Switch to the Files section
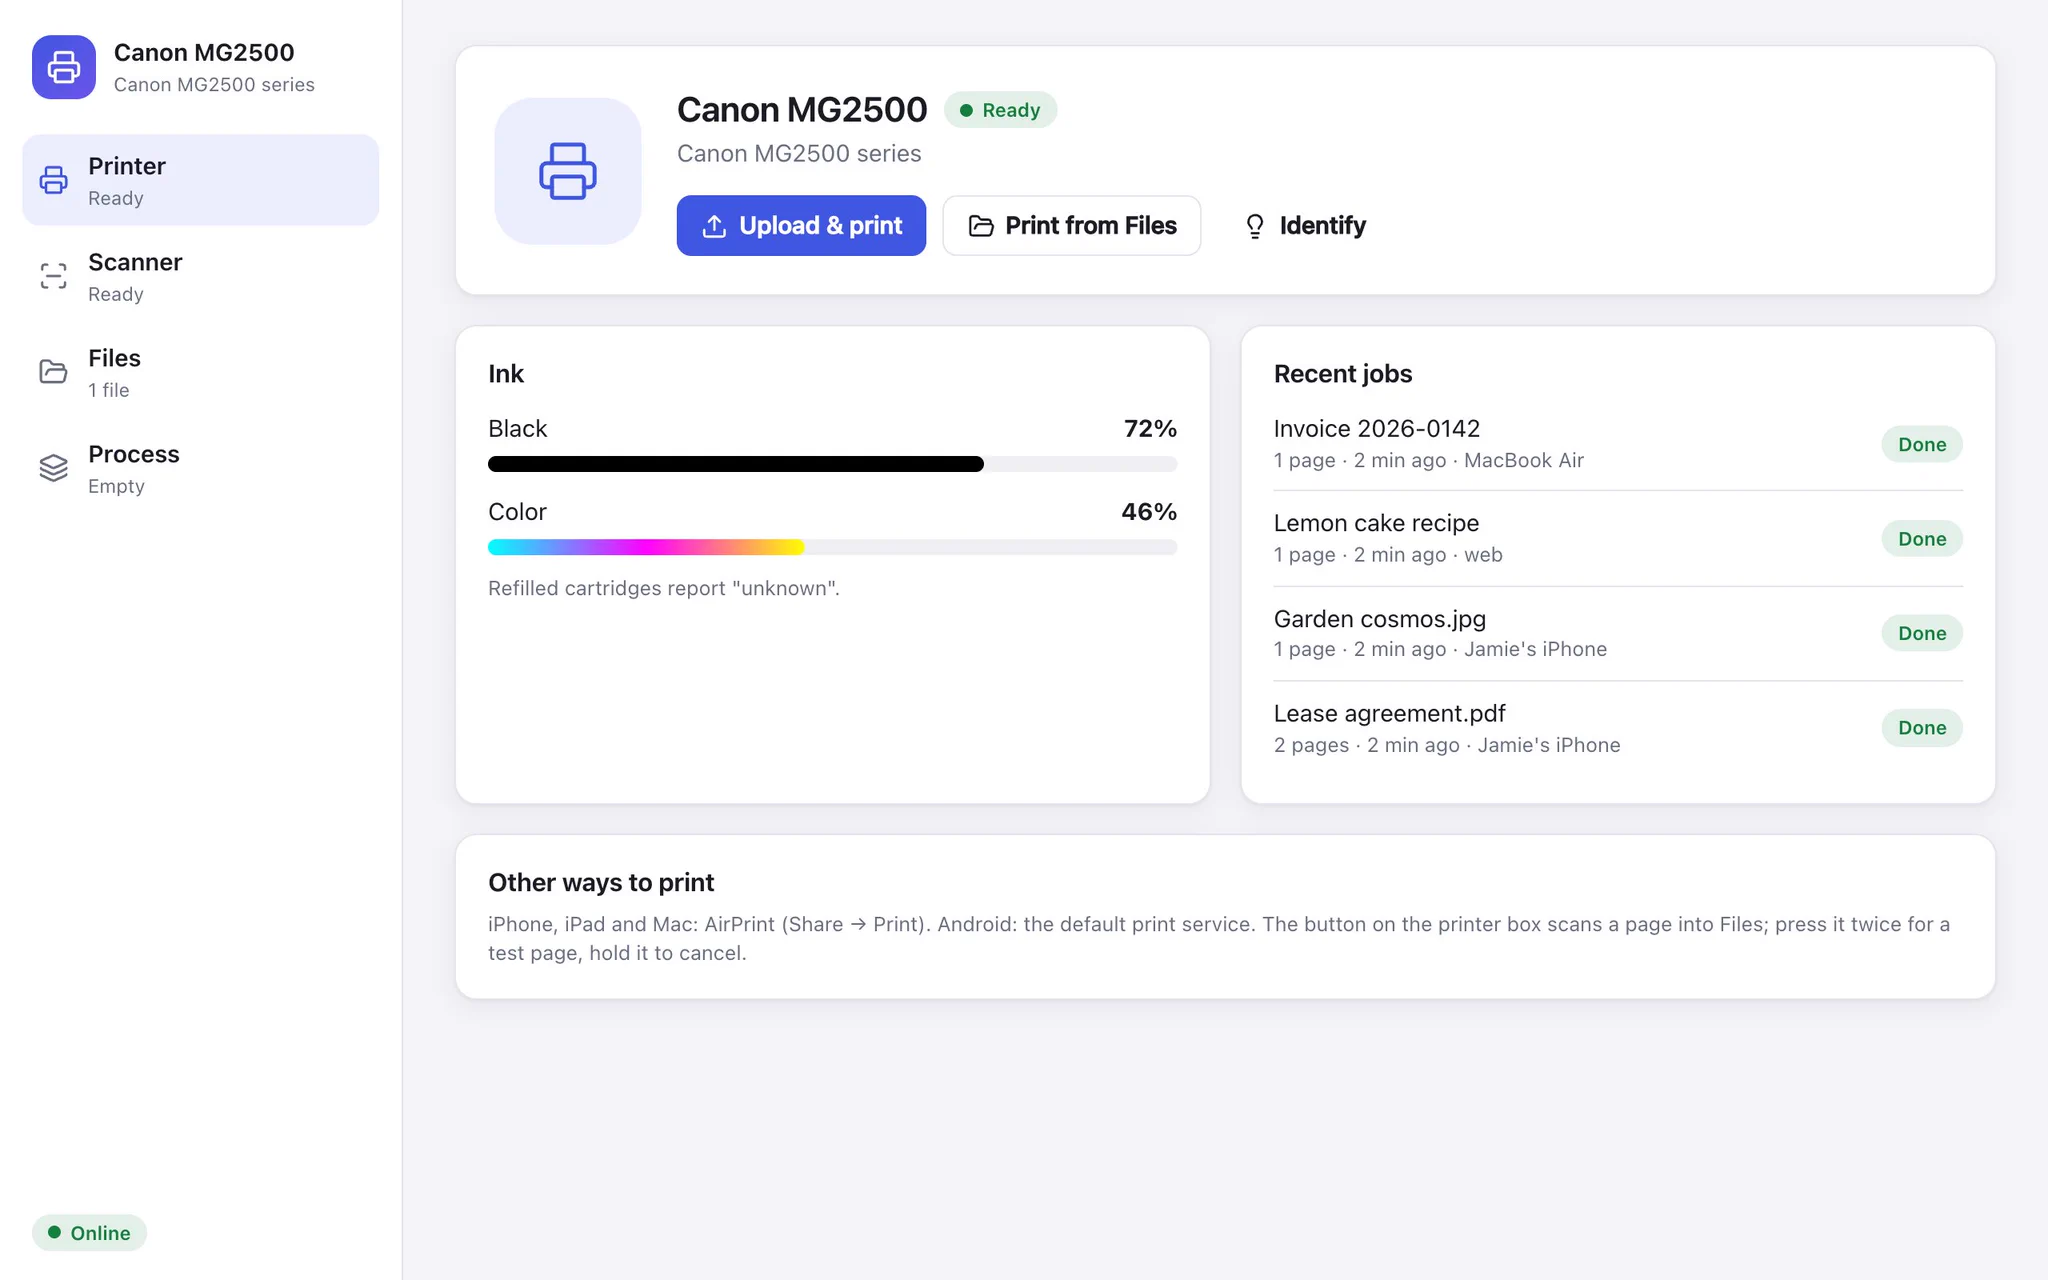2048x1280 pixels. (x=201, y=372)
